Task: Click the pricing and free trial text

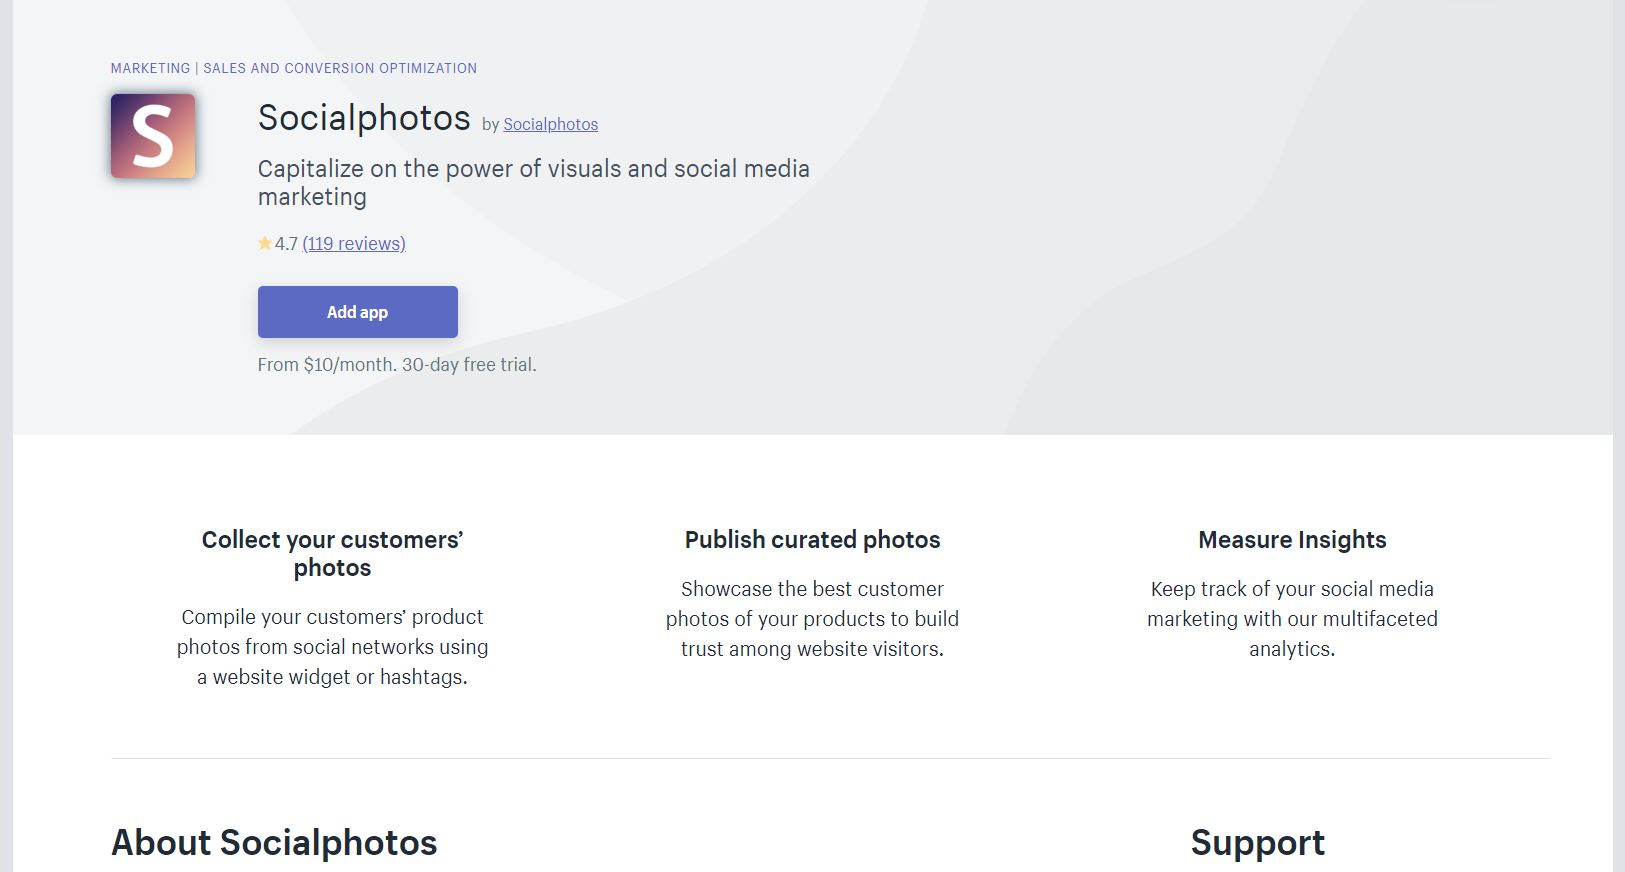Action: pos(397,365)
